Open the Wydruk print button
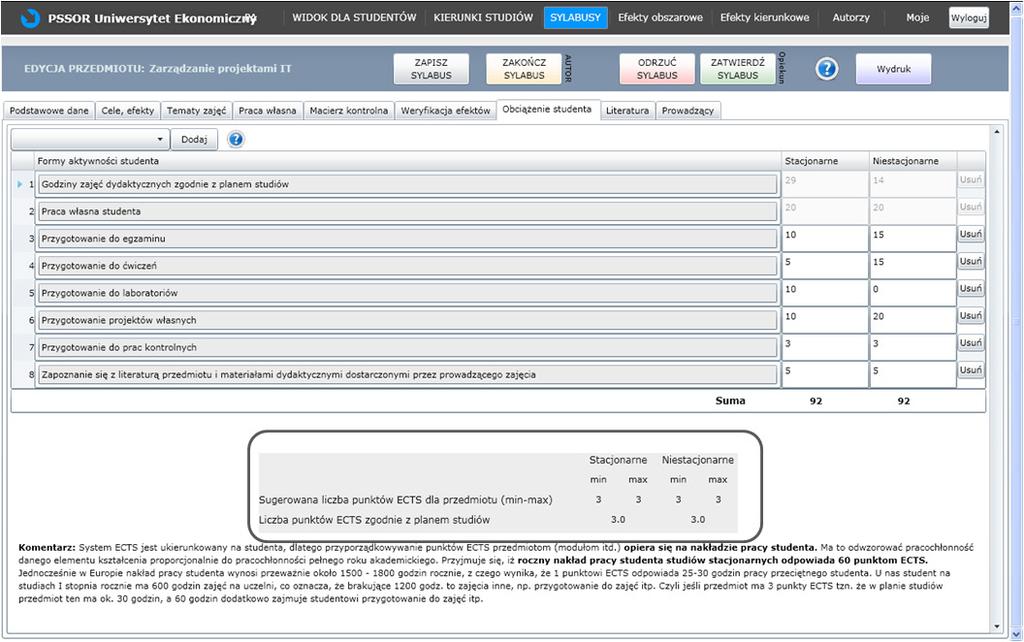The image size is (1024, 642). point(893,69)
